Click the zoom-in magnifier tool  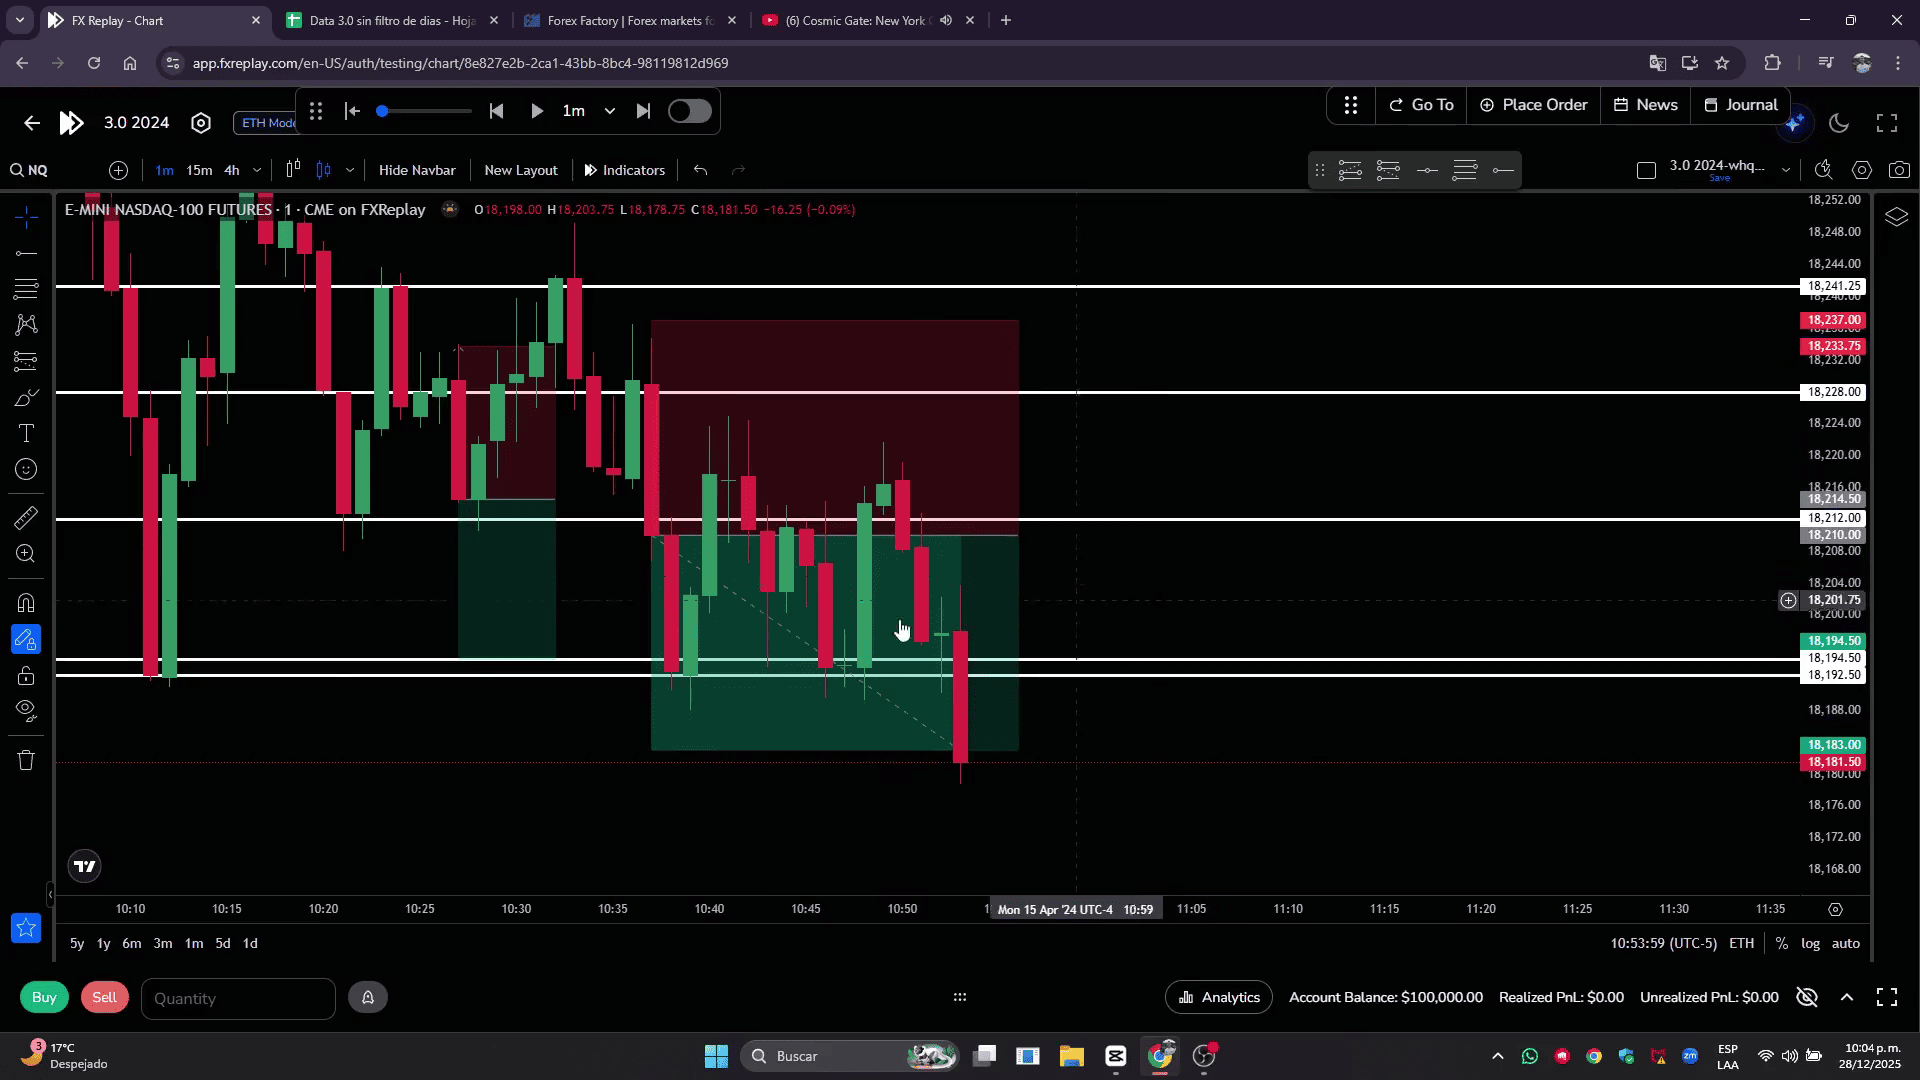[x=26, y=554]
